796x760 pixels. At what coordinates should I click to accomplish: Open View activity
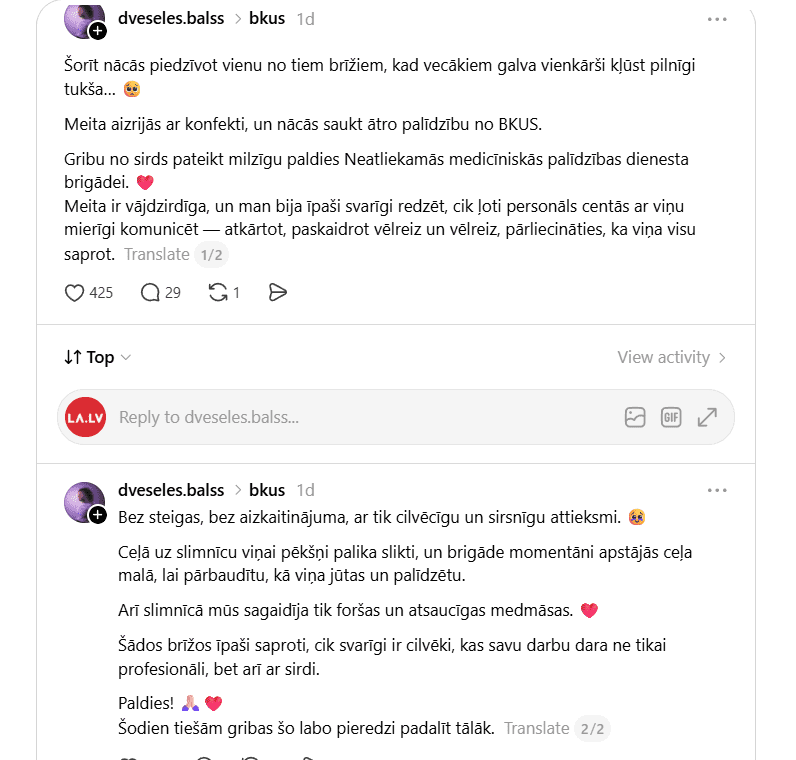click(x=672, y=357)
